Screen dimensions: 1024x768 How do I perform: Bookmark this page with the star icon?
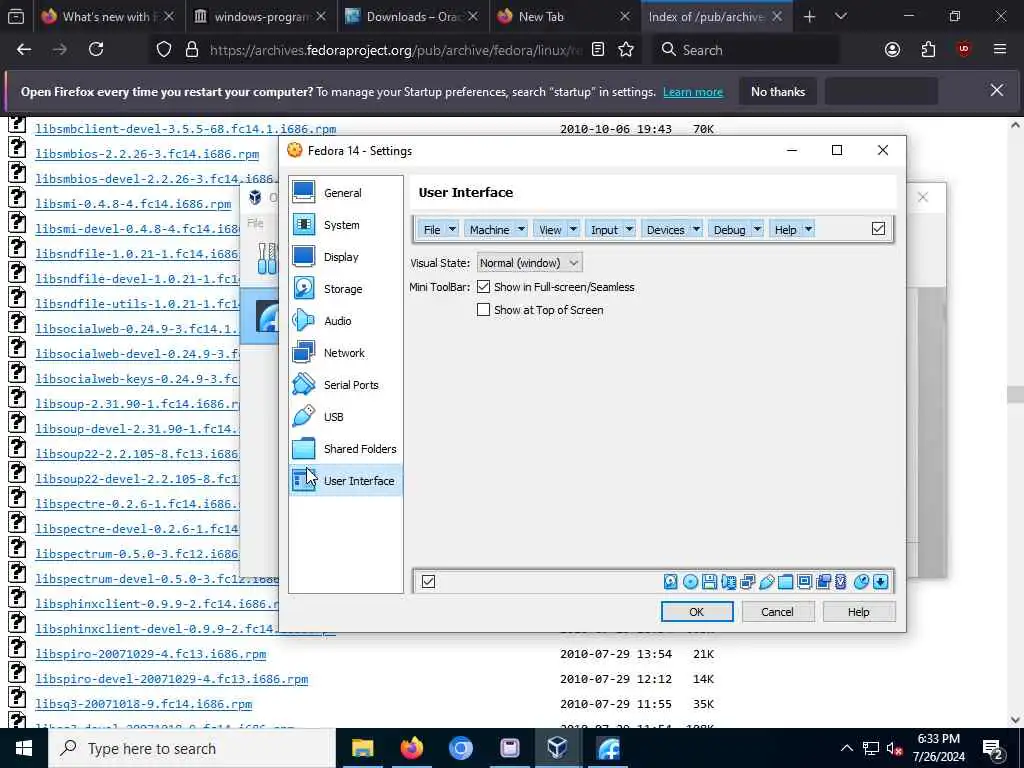(626, 50)
